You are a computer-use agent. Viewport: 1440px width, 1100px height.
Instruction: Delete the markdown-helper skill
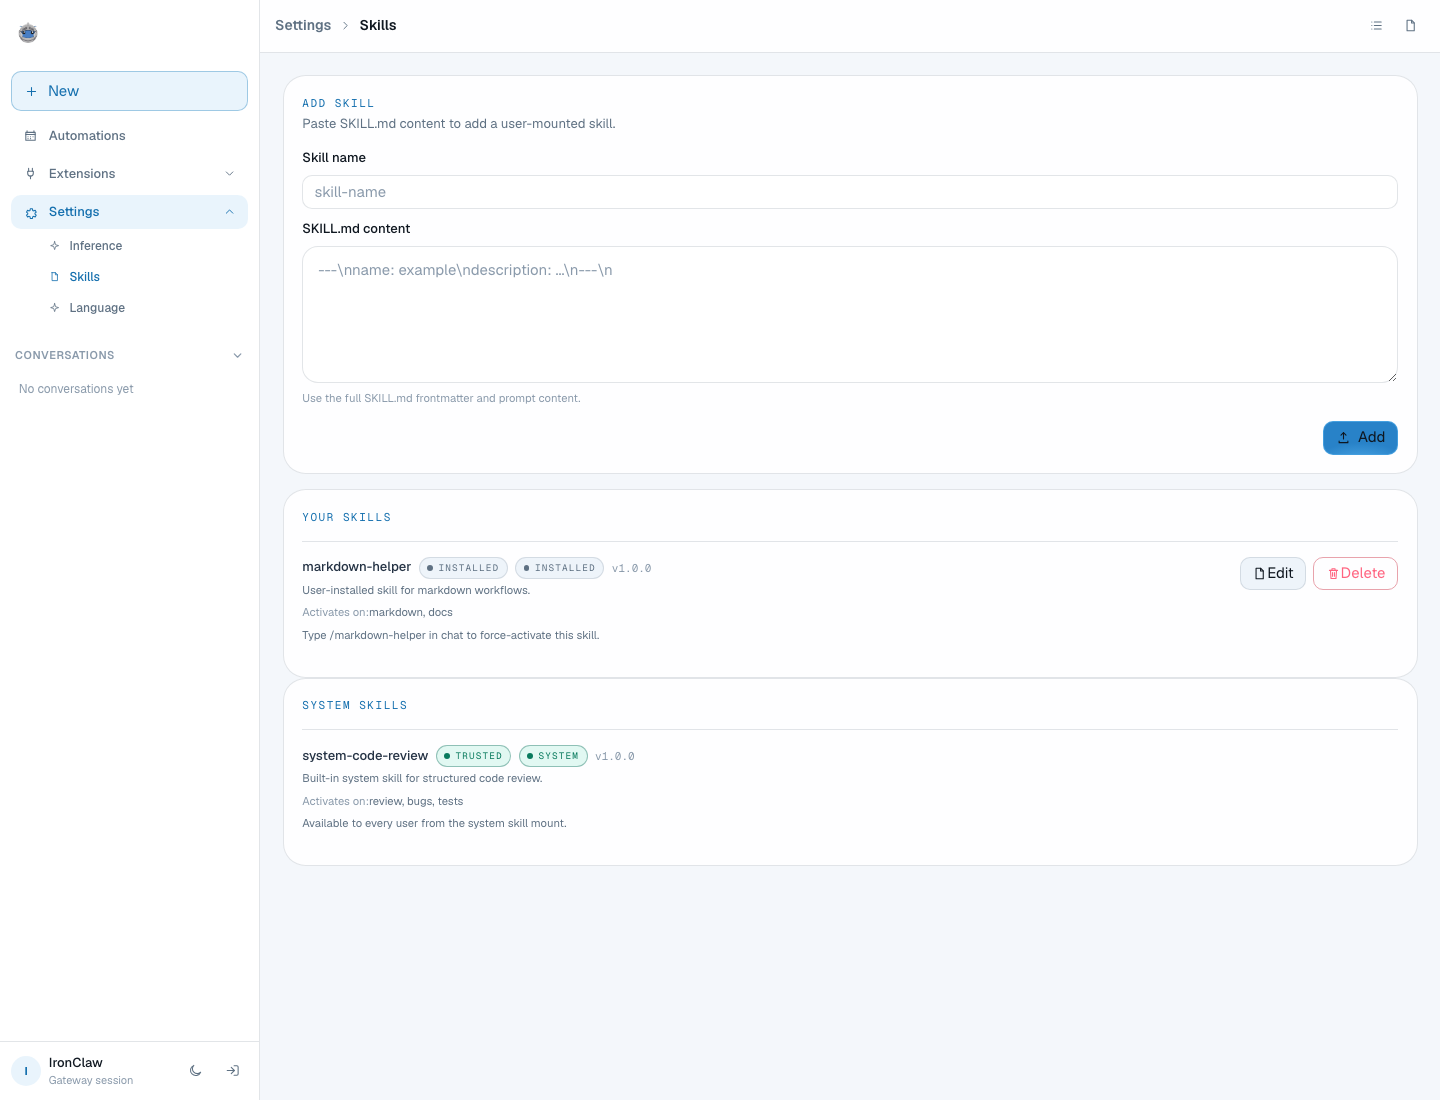(x=1355, y=573)
